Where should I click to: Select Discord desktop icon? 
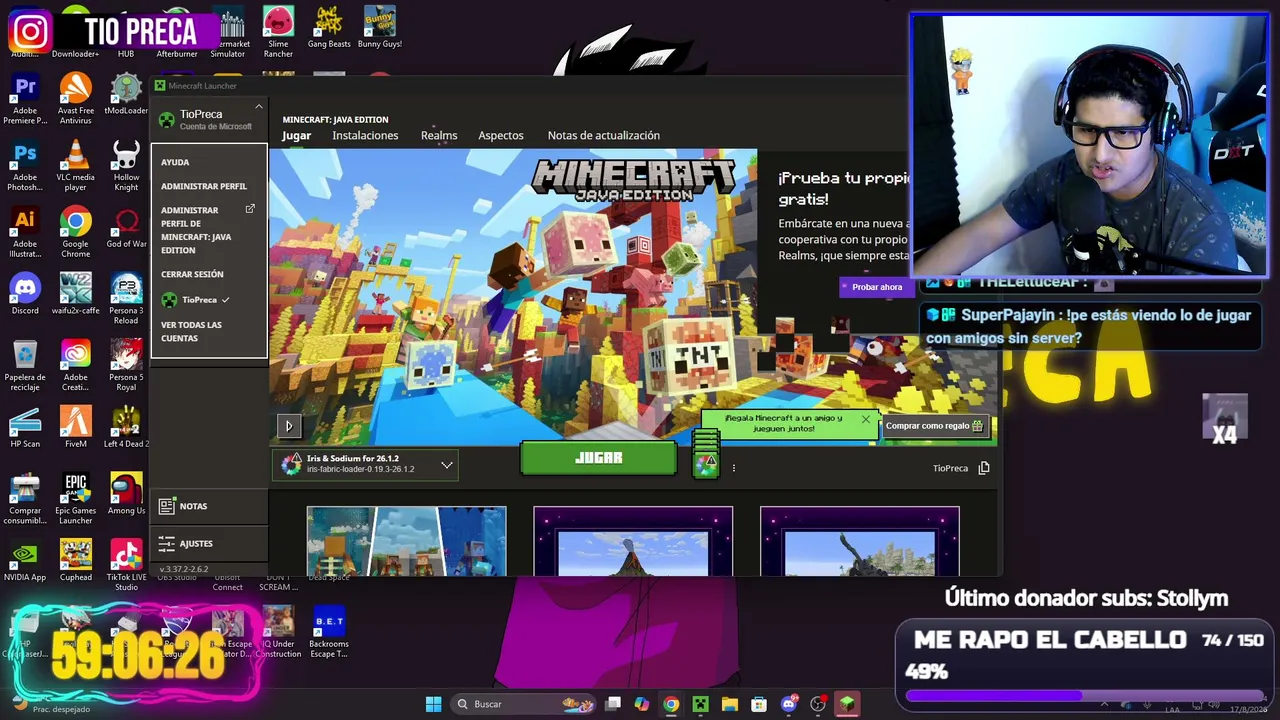[25, 294]
